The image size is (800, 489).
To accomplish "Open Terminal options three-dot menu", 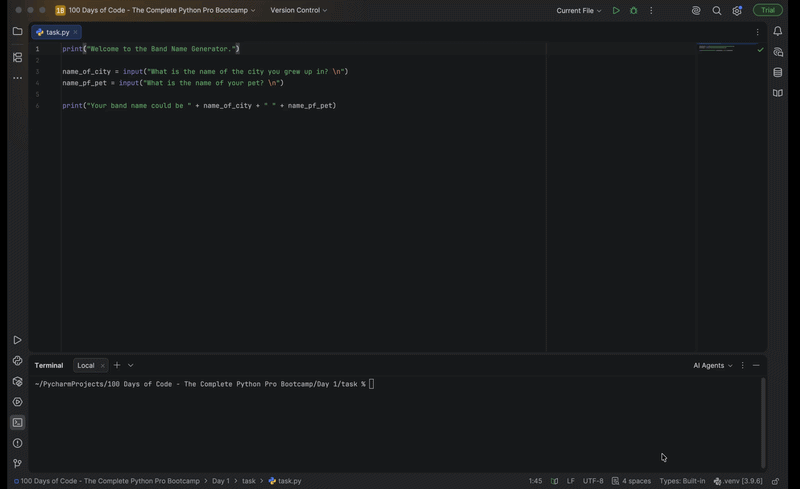I will pos(742,365).
